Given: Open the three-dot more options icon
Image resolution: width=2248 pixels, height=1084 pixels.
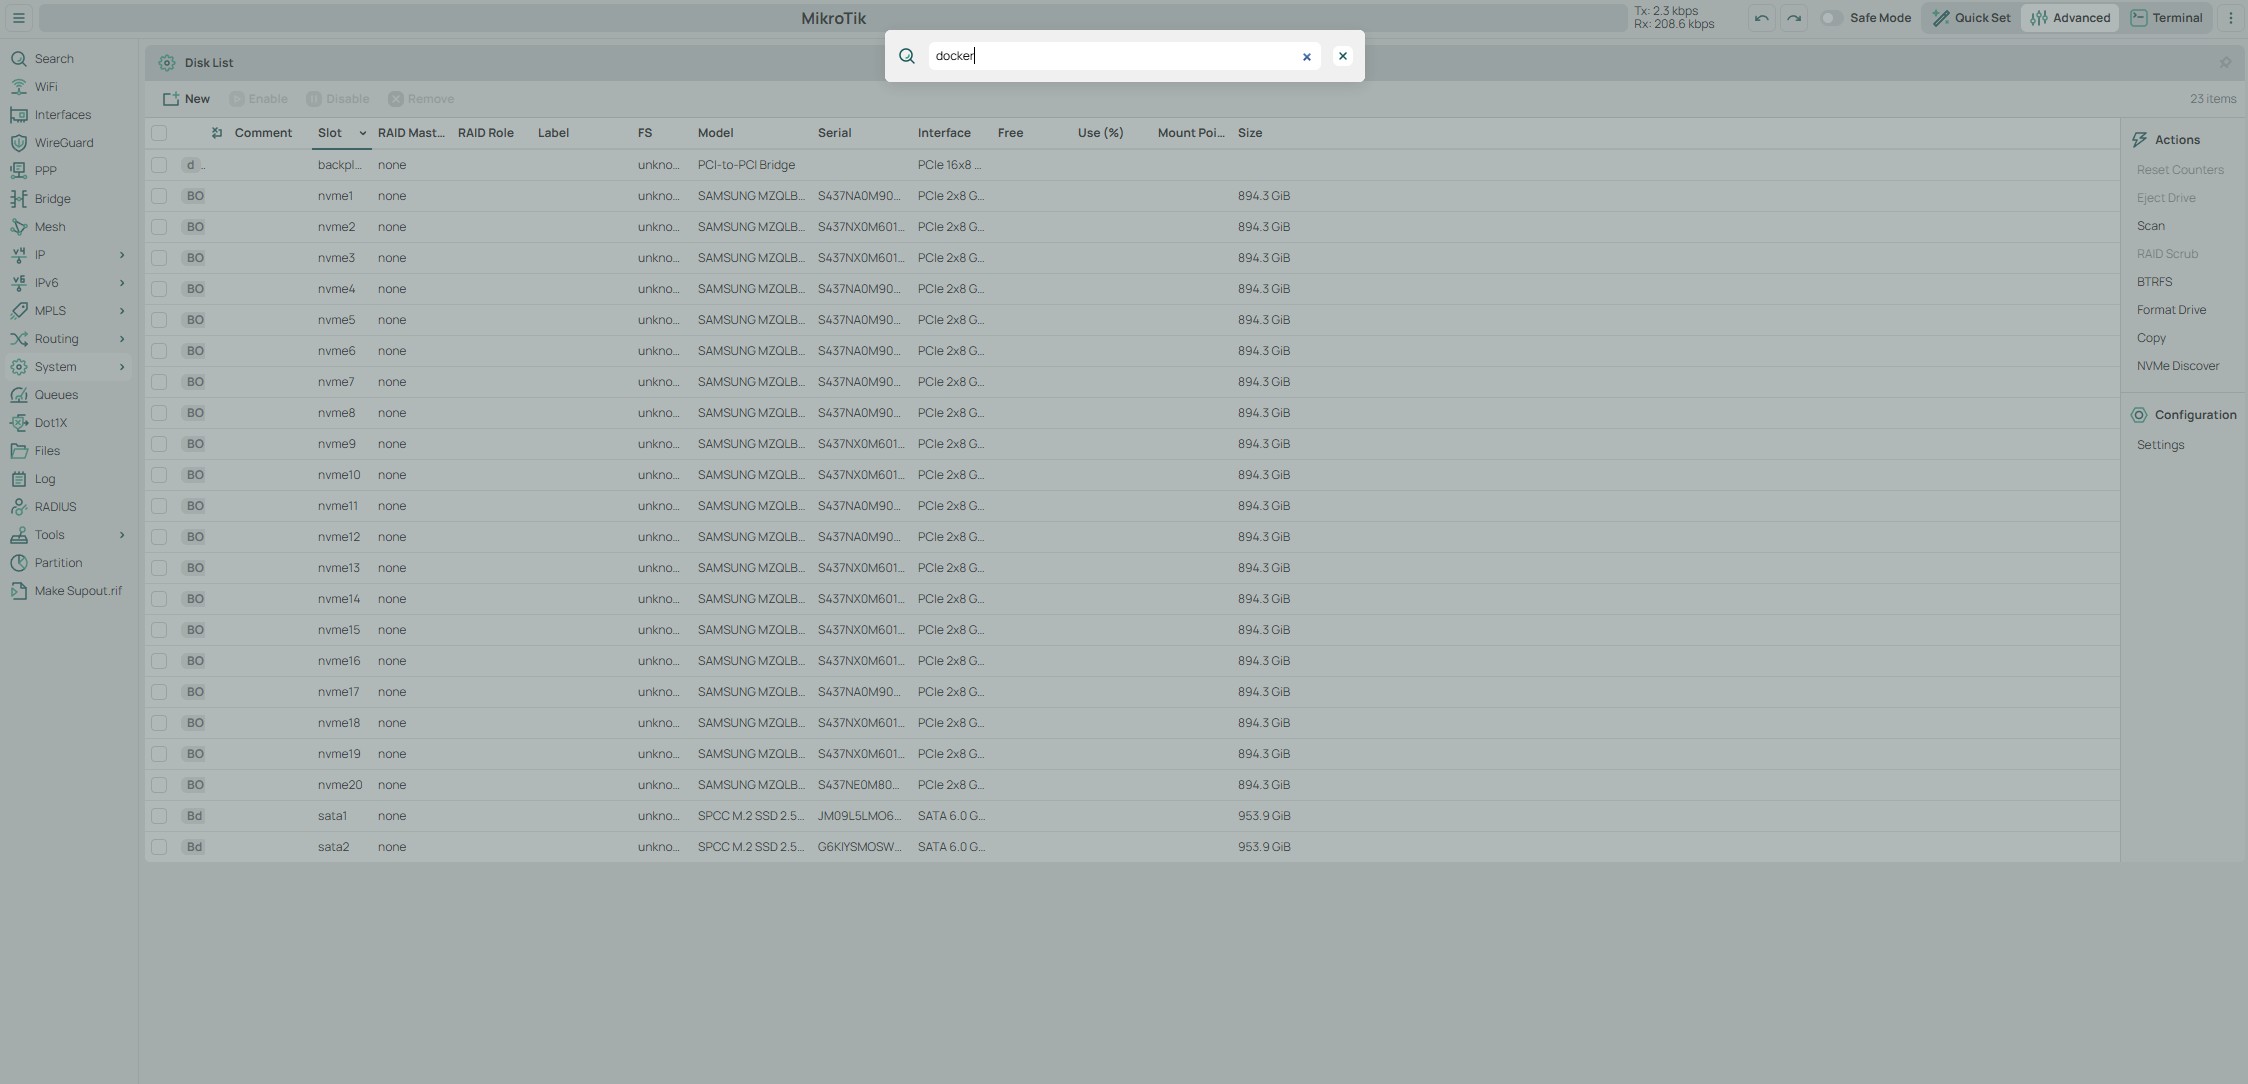Looking at the screenshot, I should point(2230,18).
